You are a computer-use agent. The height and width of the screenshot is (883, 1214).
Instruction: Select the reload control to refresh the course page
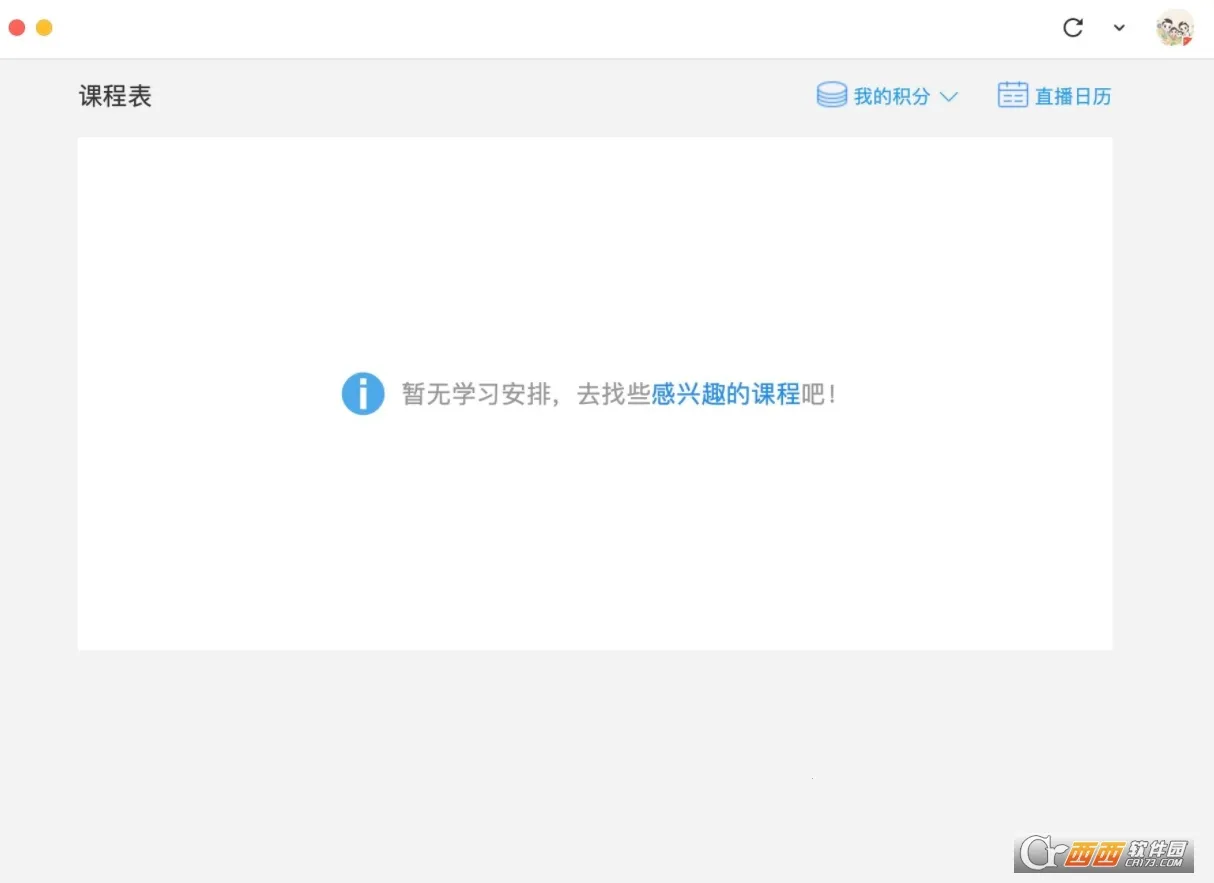pyautogui.click(x=1073, y=28)
